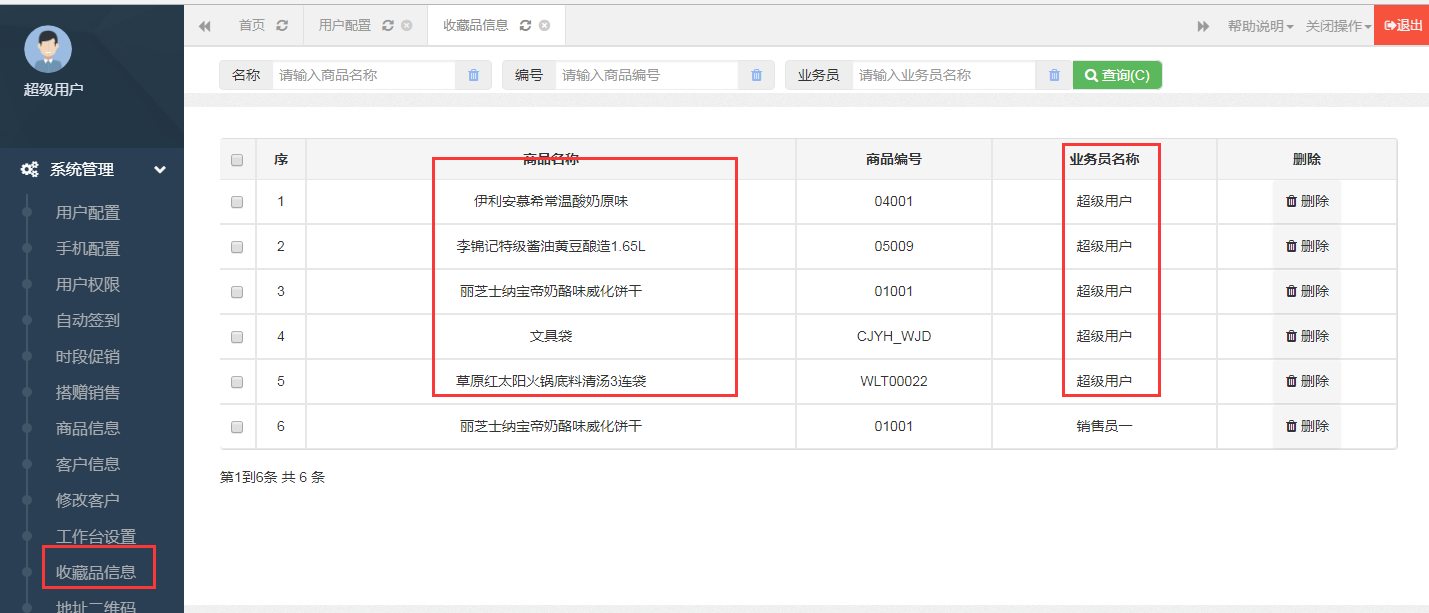The height and width of the screenshot is (613, 1429).
Task: Collapse the 系统管理 menu chevron
Action: point(160,170)
